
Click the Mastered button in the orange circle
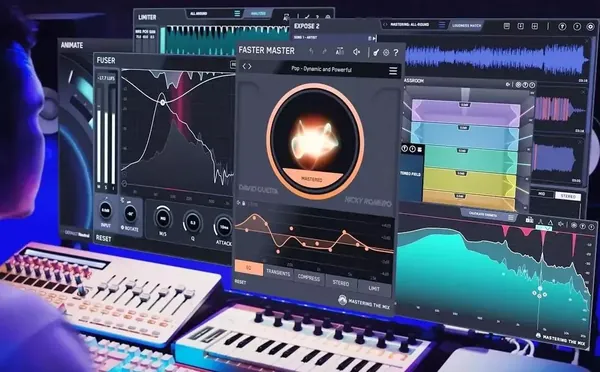point(312,179)
